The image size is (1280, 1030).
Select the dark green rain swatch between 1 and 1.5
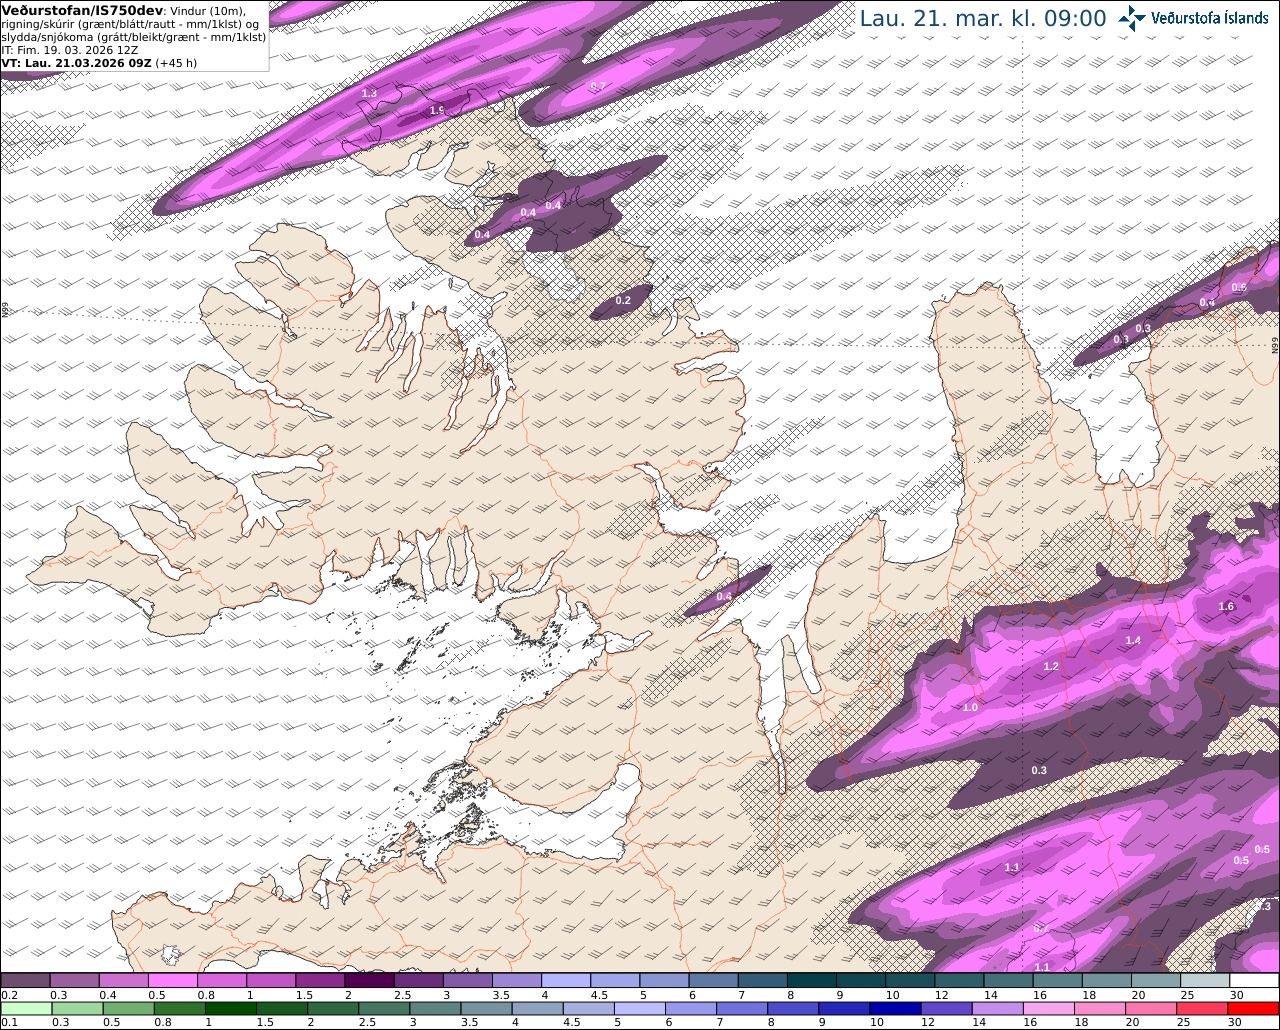click(230, 1008)
